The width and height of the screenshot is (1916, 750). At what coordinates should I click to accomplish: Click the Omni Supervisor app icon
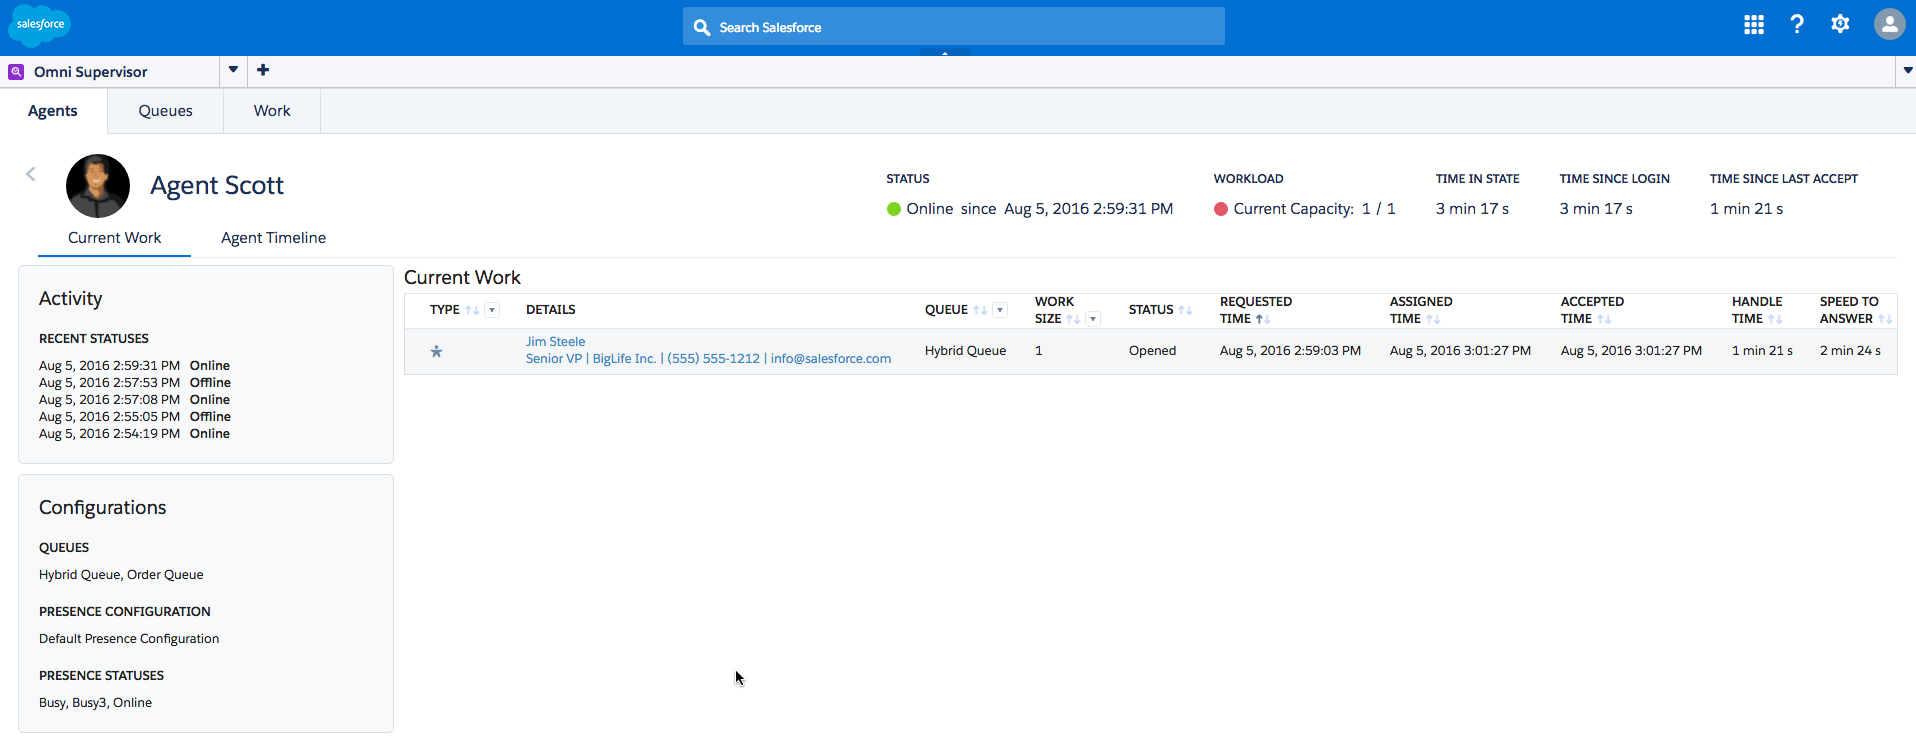(x=16, y=72)
